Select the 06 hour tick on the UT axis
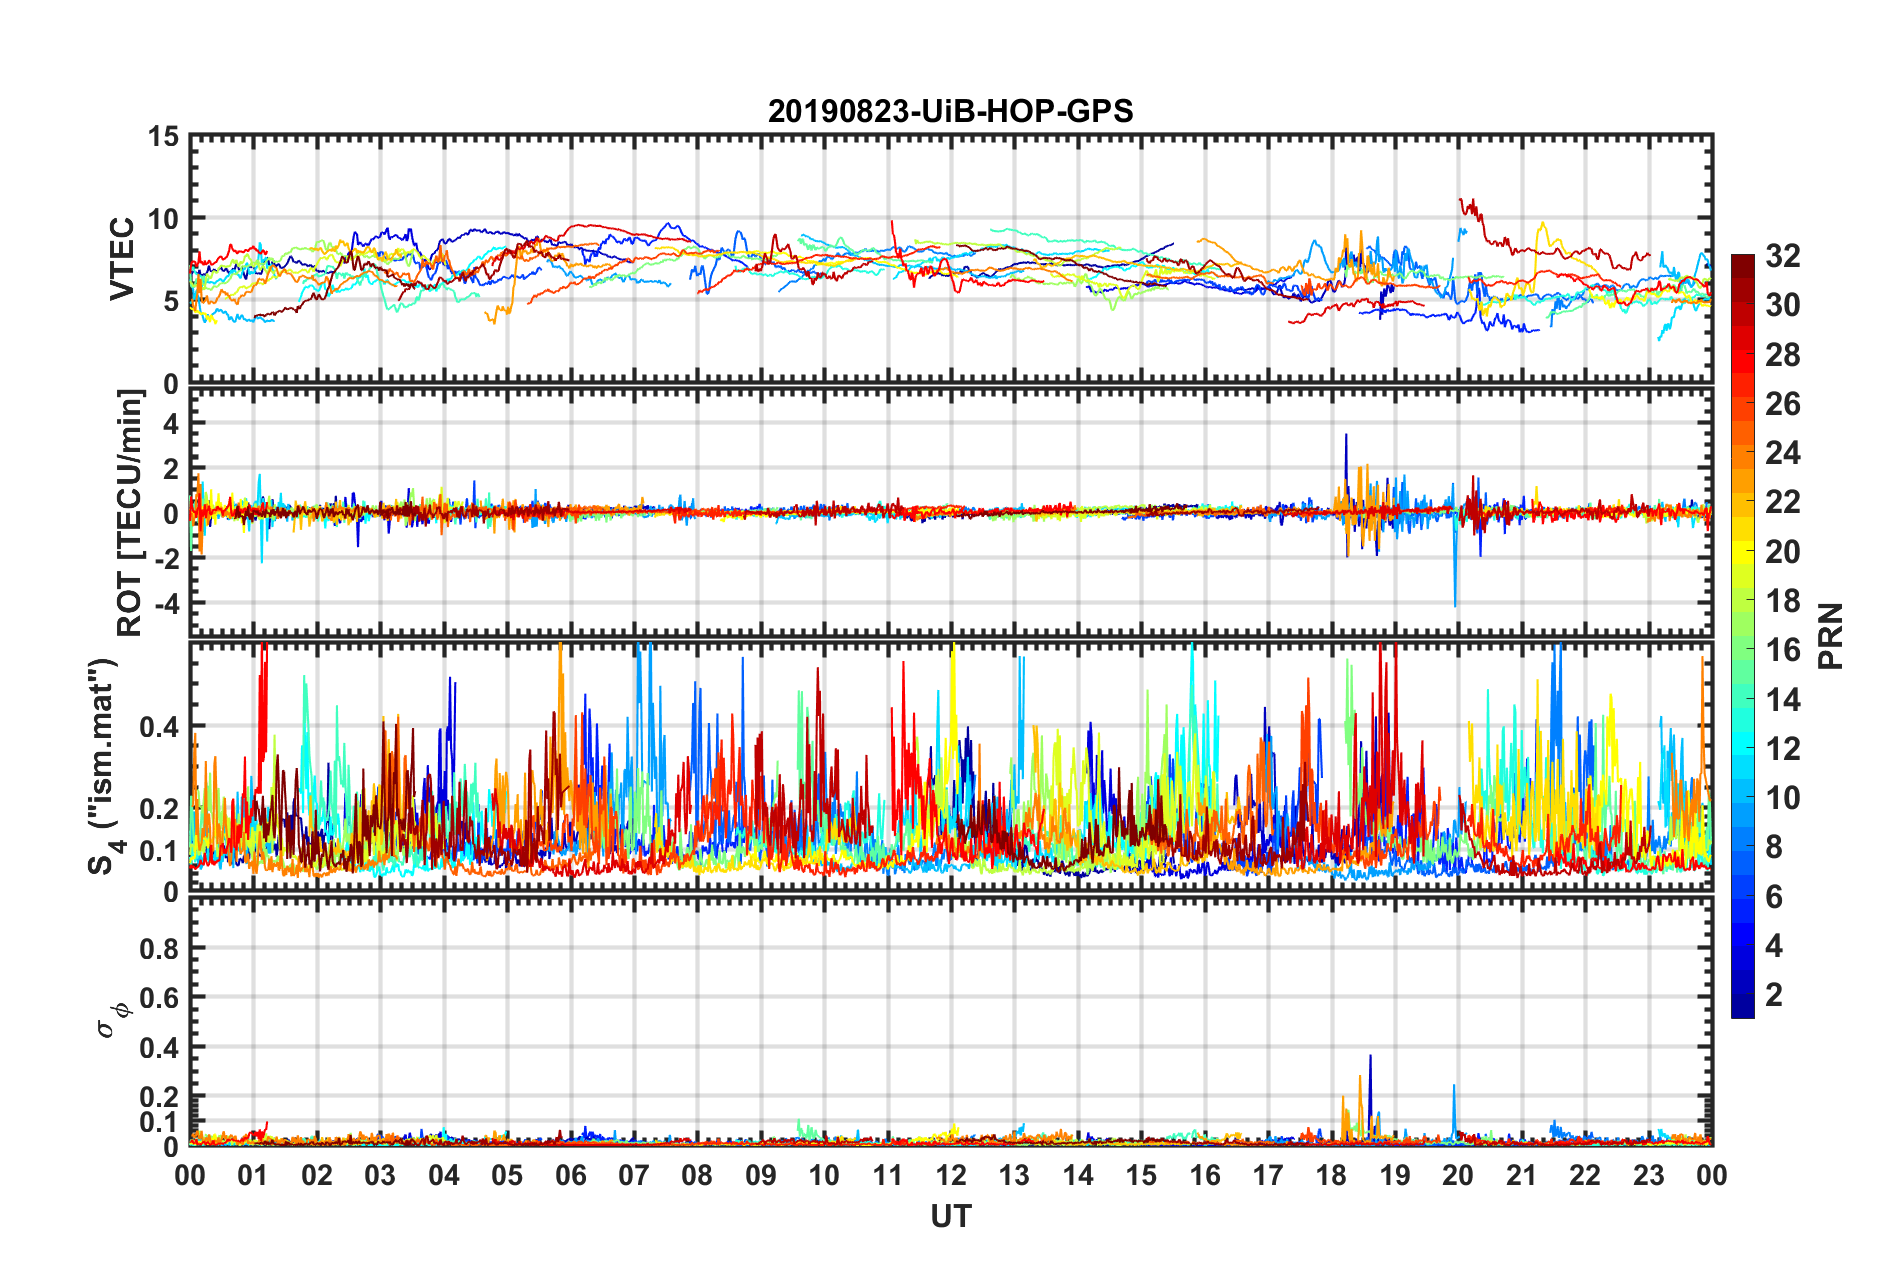Viewport: 1902px width, 1272px height. click(570, 1175)
